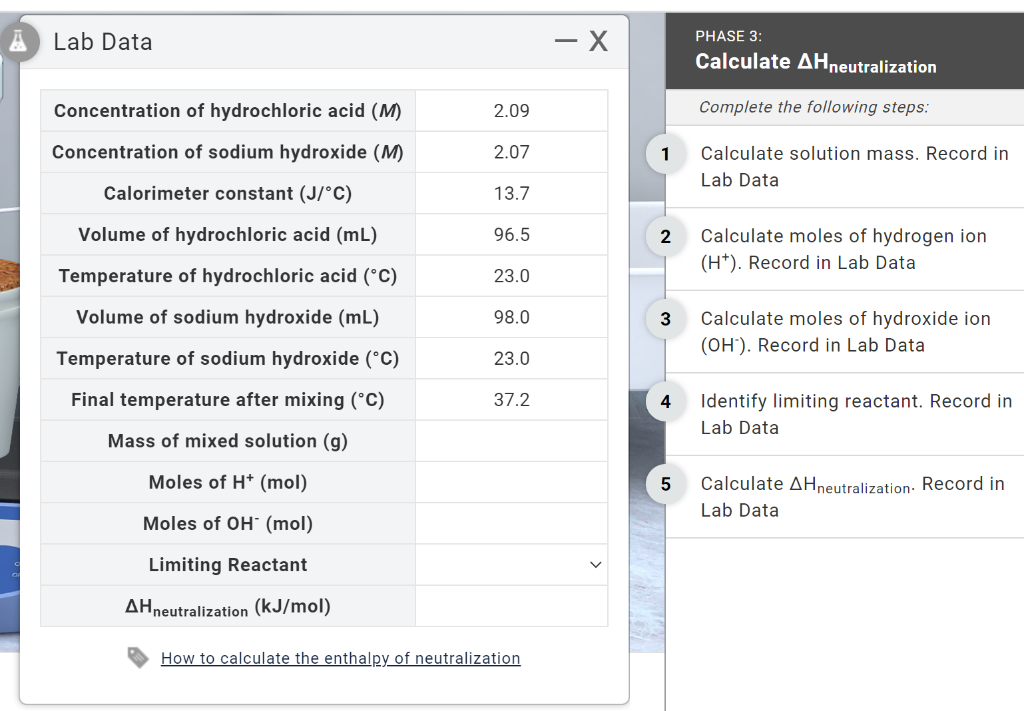Open the enthalpy of neutralization help link
The image size is (1024, 711).
tap(340, 658)
